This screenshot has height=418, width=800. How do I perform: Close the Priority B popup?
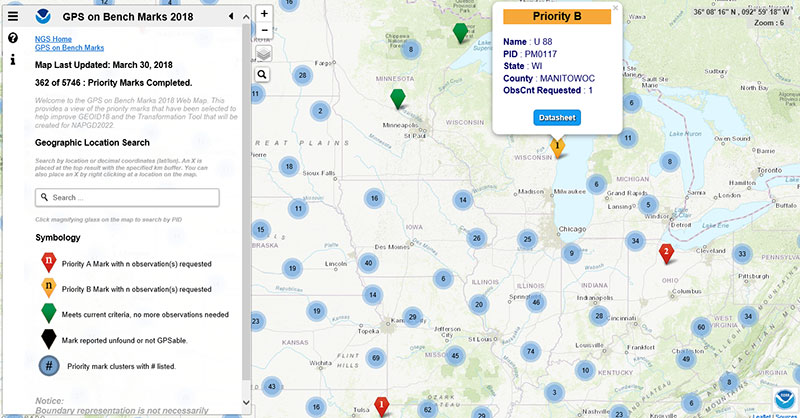(615, 8)
